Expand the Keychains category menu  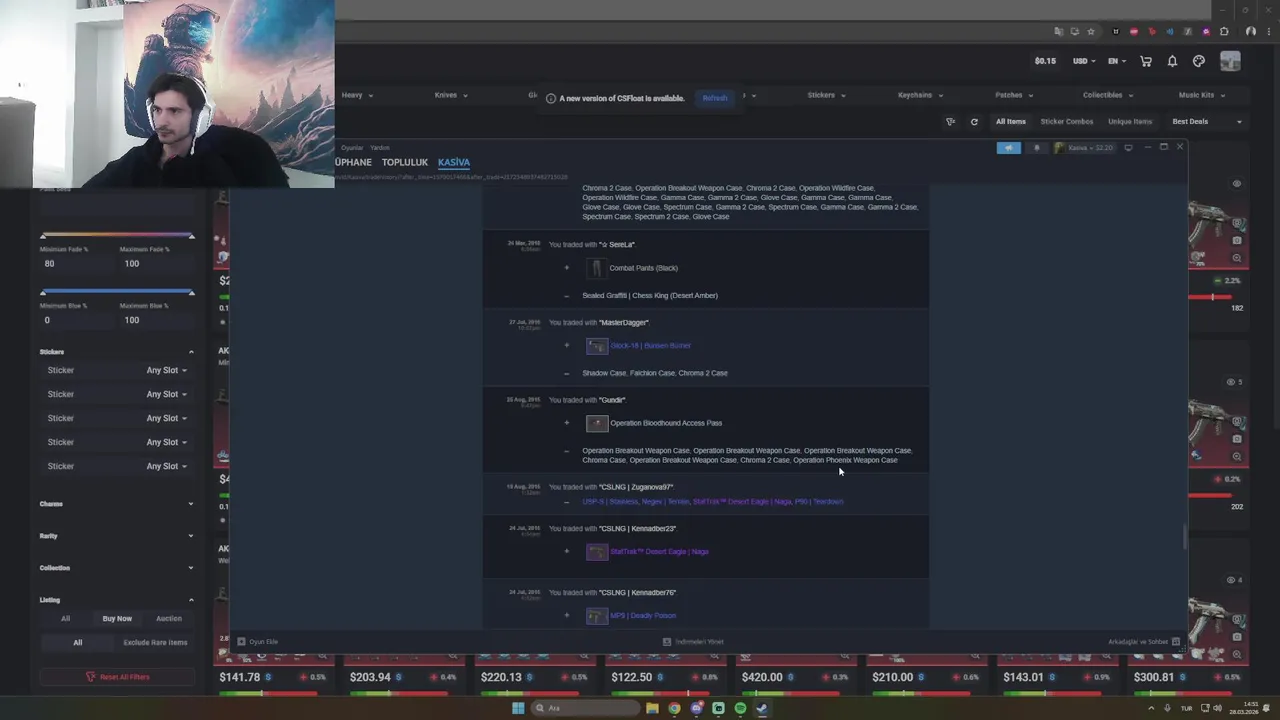point(920,95)
